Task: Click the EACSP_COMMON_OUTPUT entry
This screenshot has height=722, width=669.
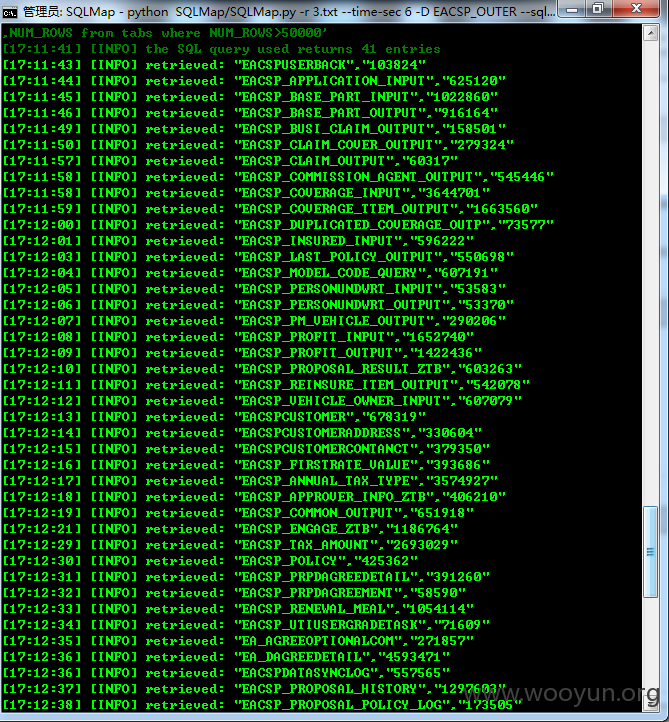Action: pos(238,513)
